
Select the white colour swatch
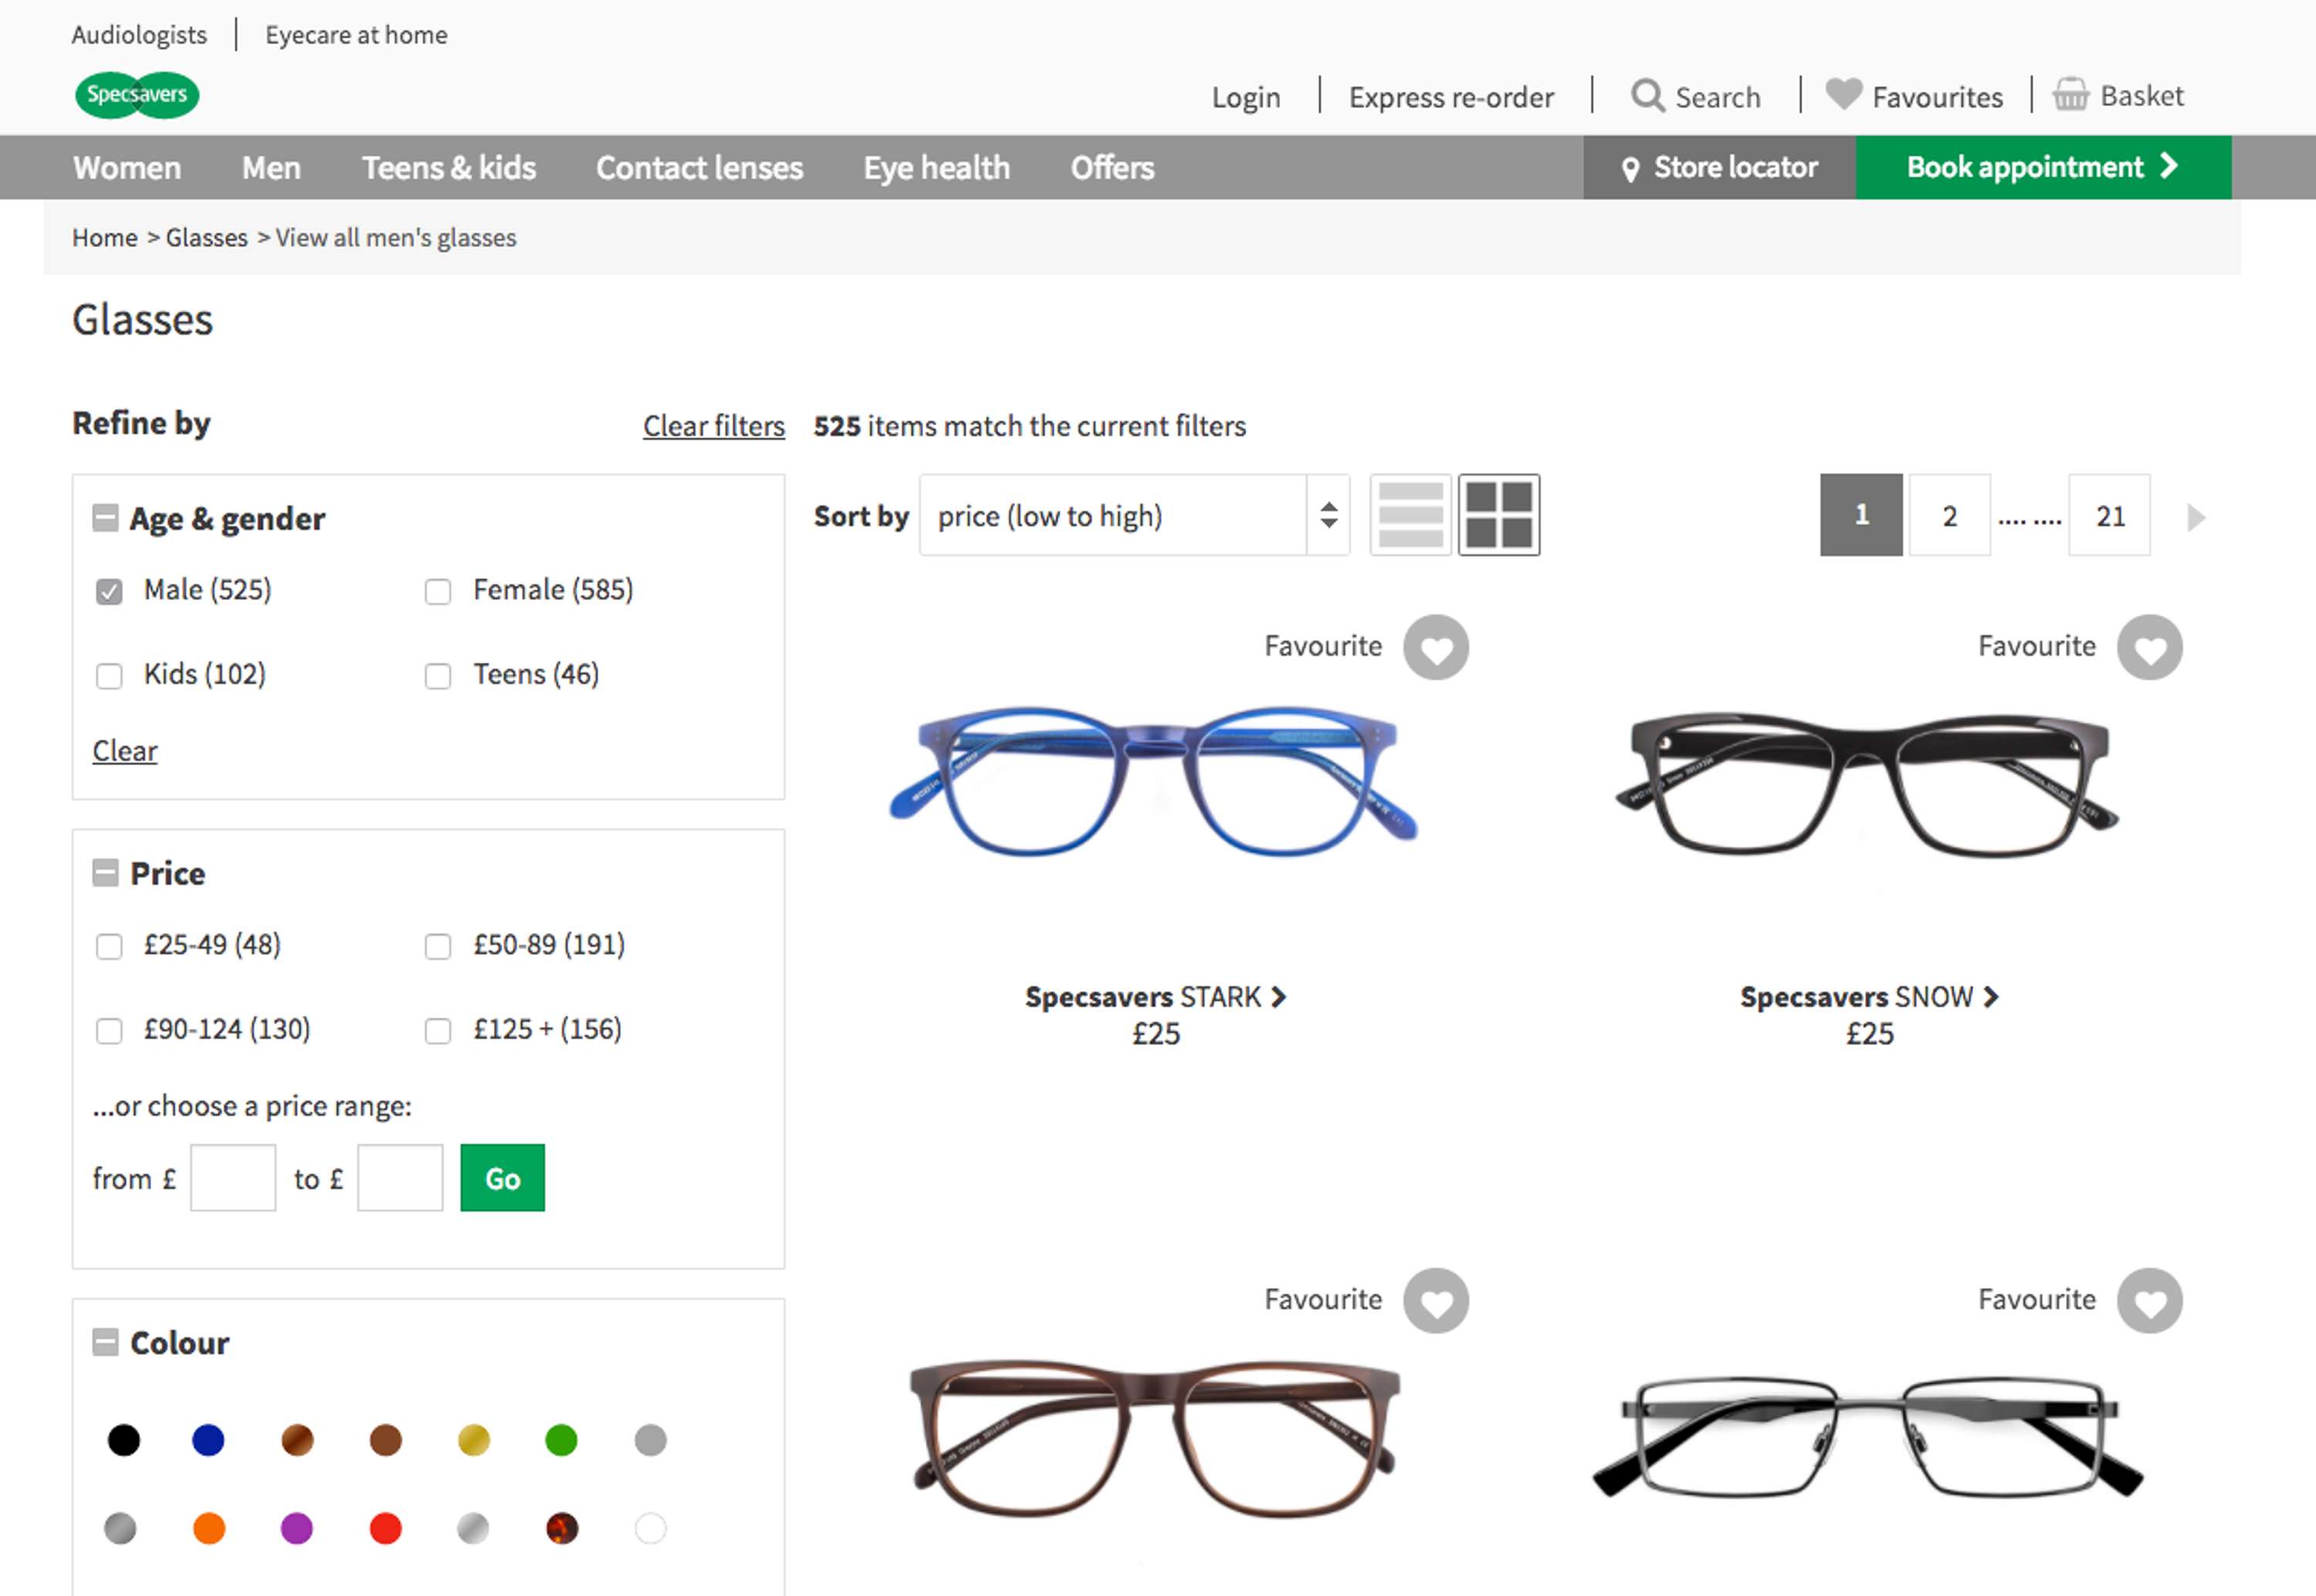(x=650, y=1528)
